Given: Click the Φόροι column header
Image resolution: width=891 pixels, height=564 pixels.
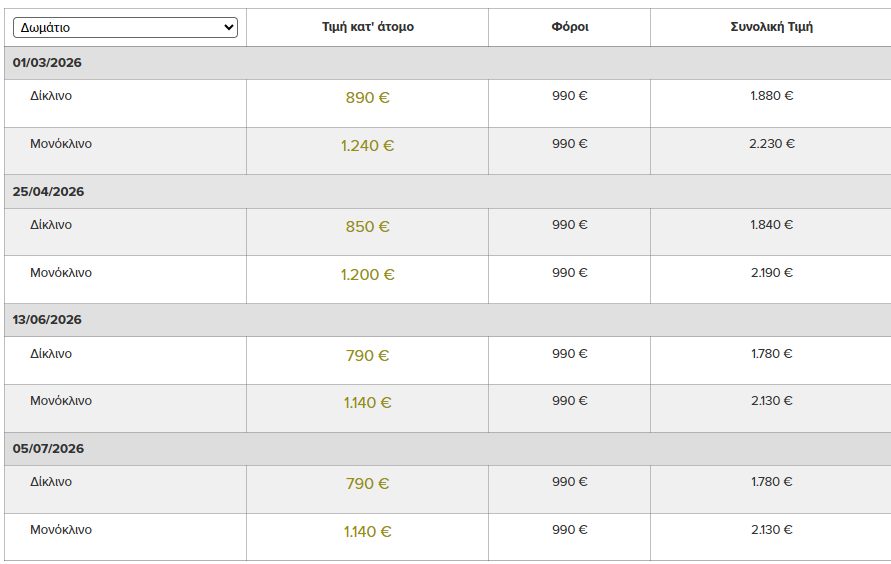Looking at the screenshot, I should tap(569, 27).
